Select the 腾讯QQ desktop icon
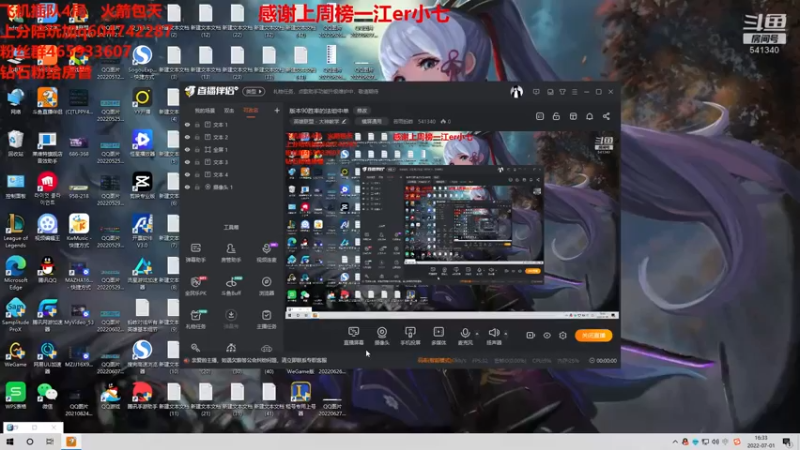This screenshot has height=450, width=800. [x=47, y=270]
